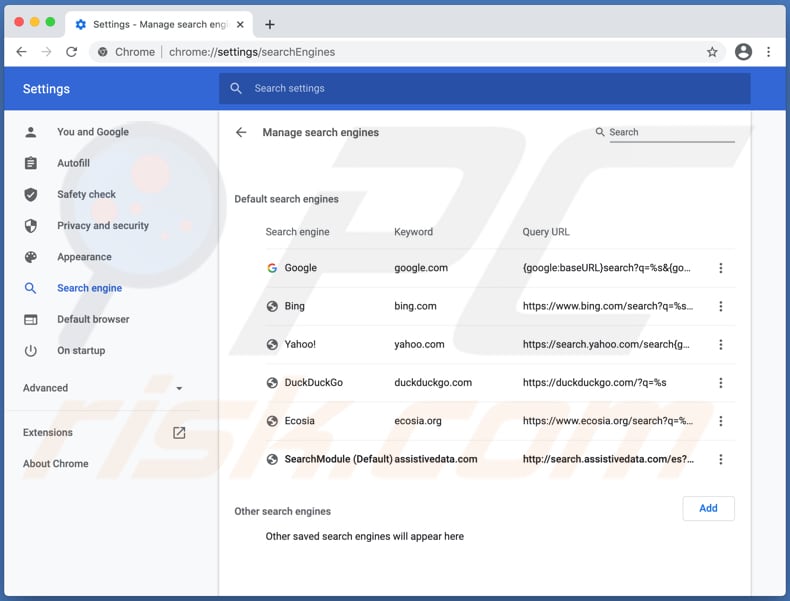Open more actions for DuckDuckGo

720,383
